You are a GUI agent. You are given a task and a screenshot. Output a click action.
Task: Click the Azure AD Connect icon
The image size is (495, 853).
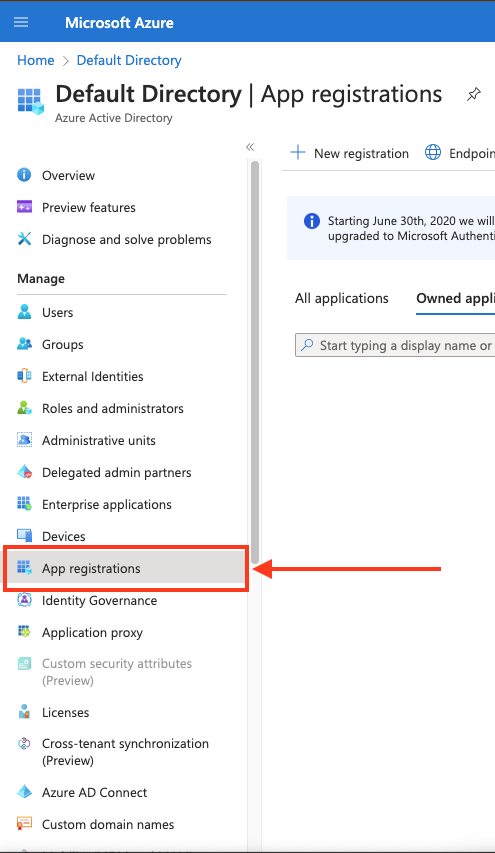click(x=24, y=792)
